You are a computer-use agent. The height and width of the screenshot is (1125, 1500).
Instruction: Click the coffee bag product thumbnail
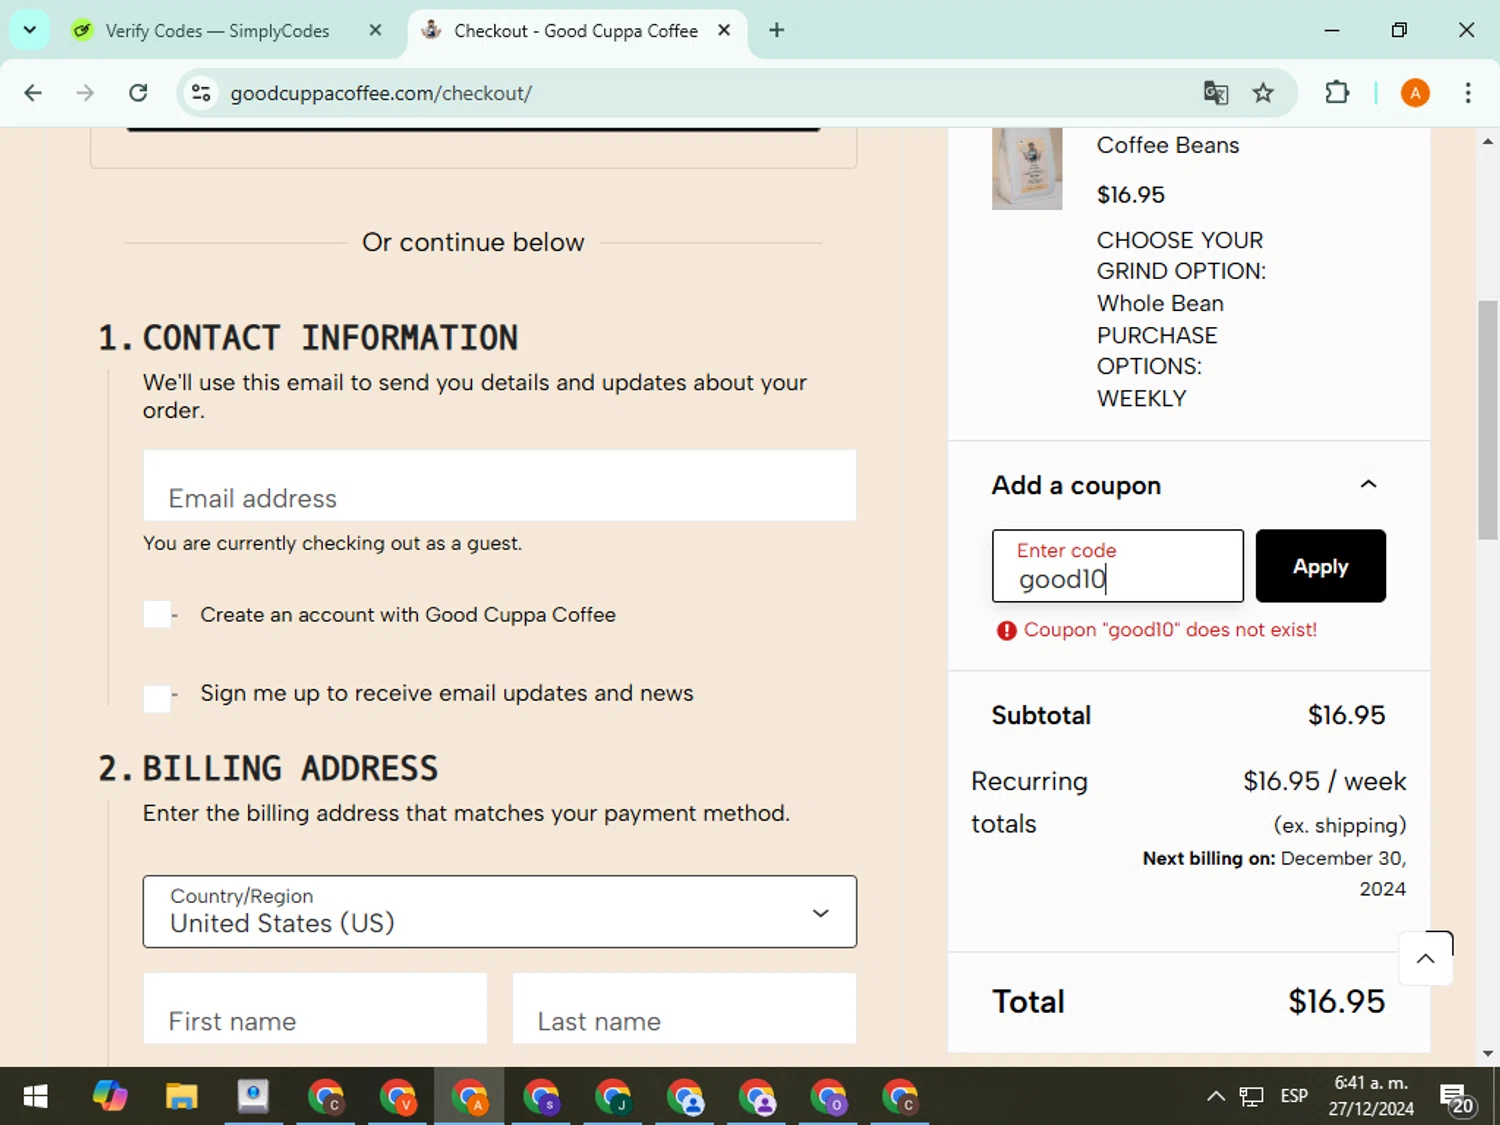coord(1027,168)
